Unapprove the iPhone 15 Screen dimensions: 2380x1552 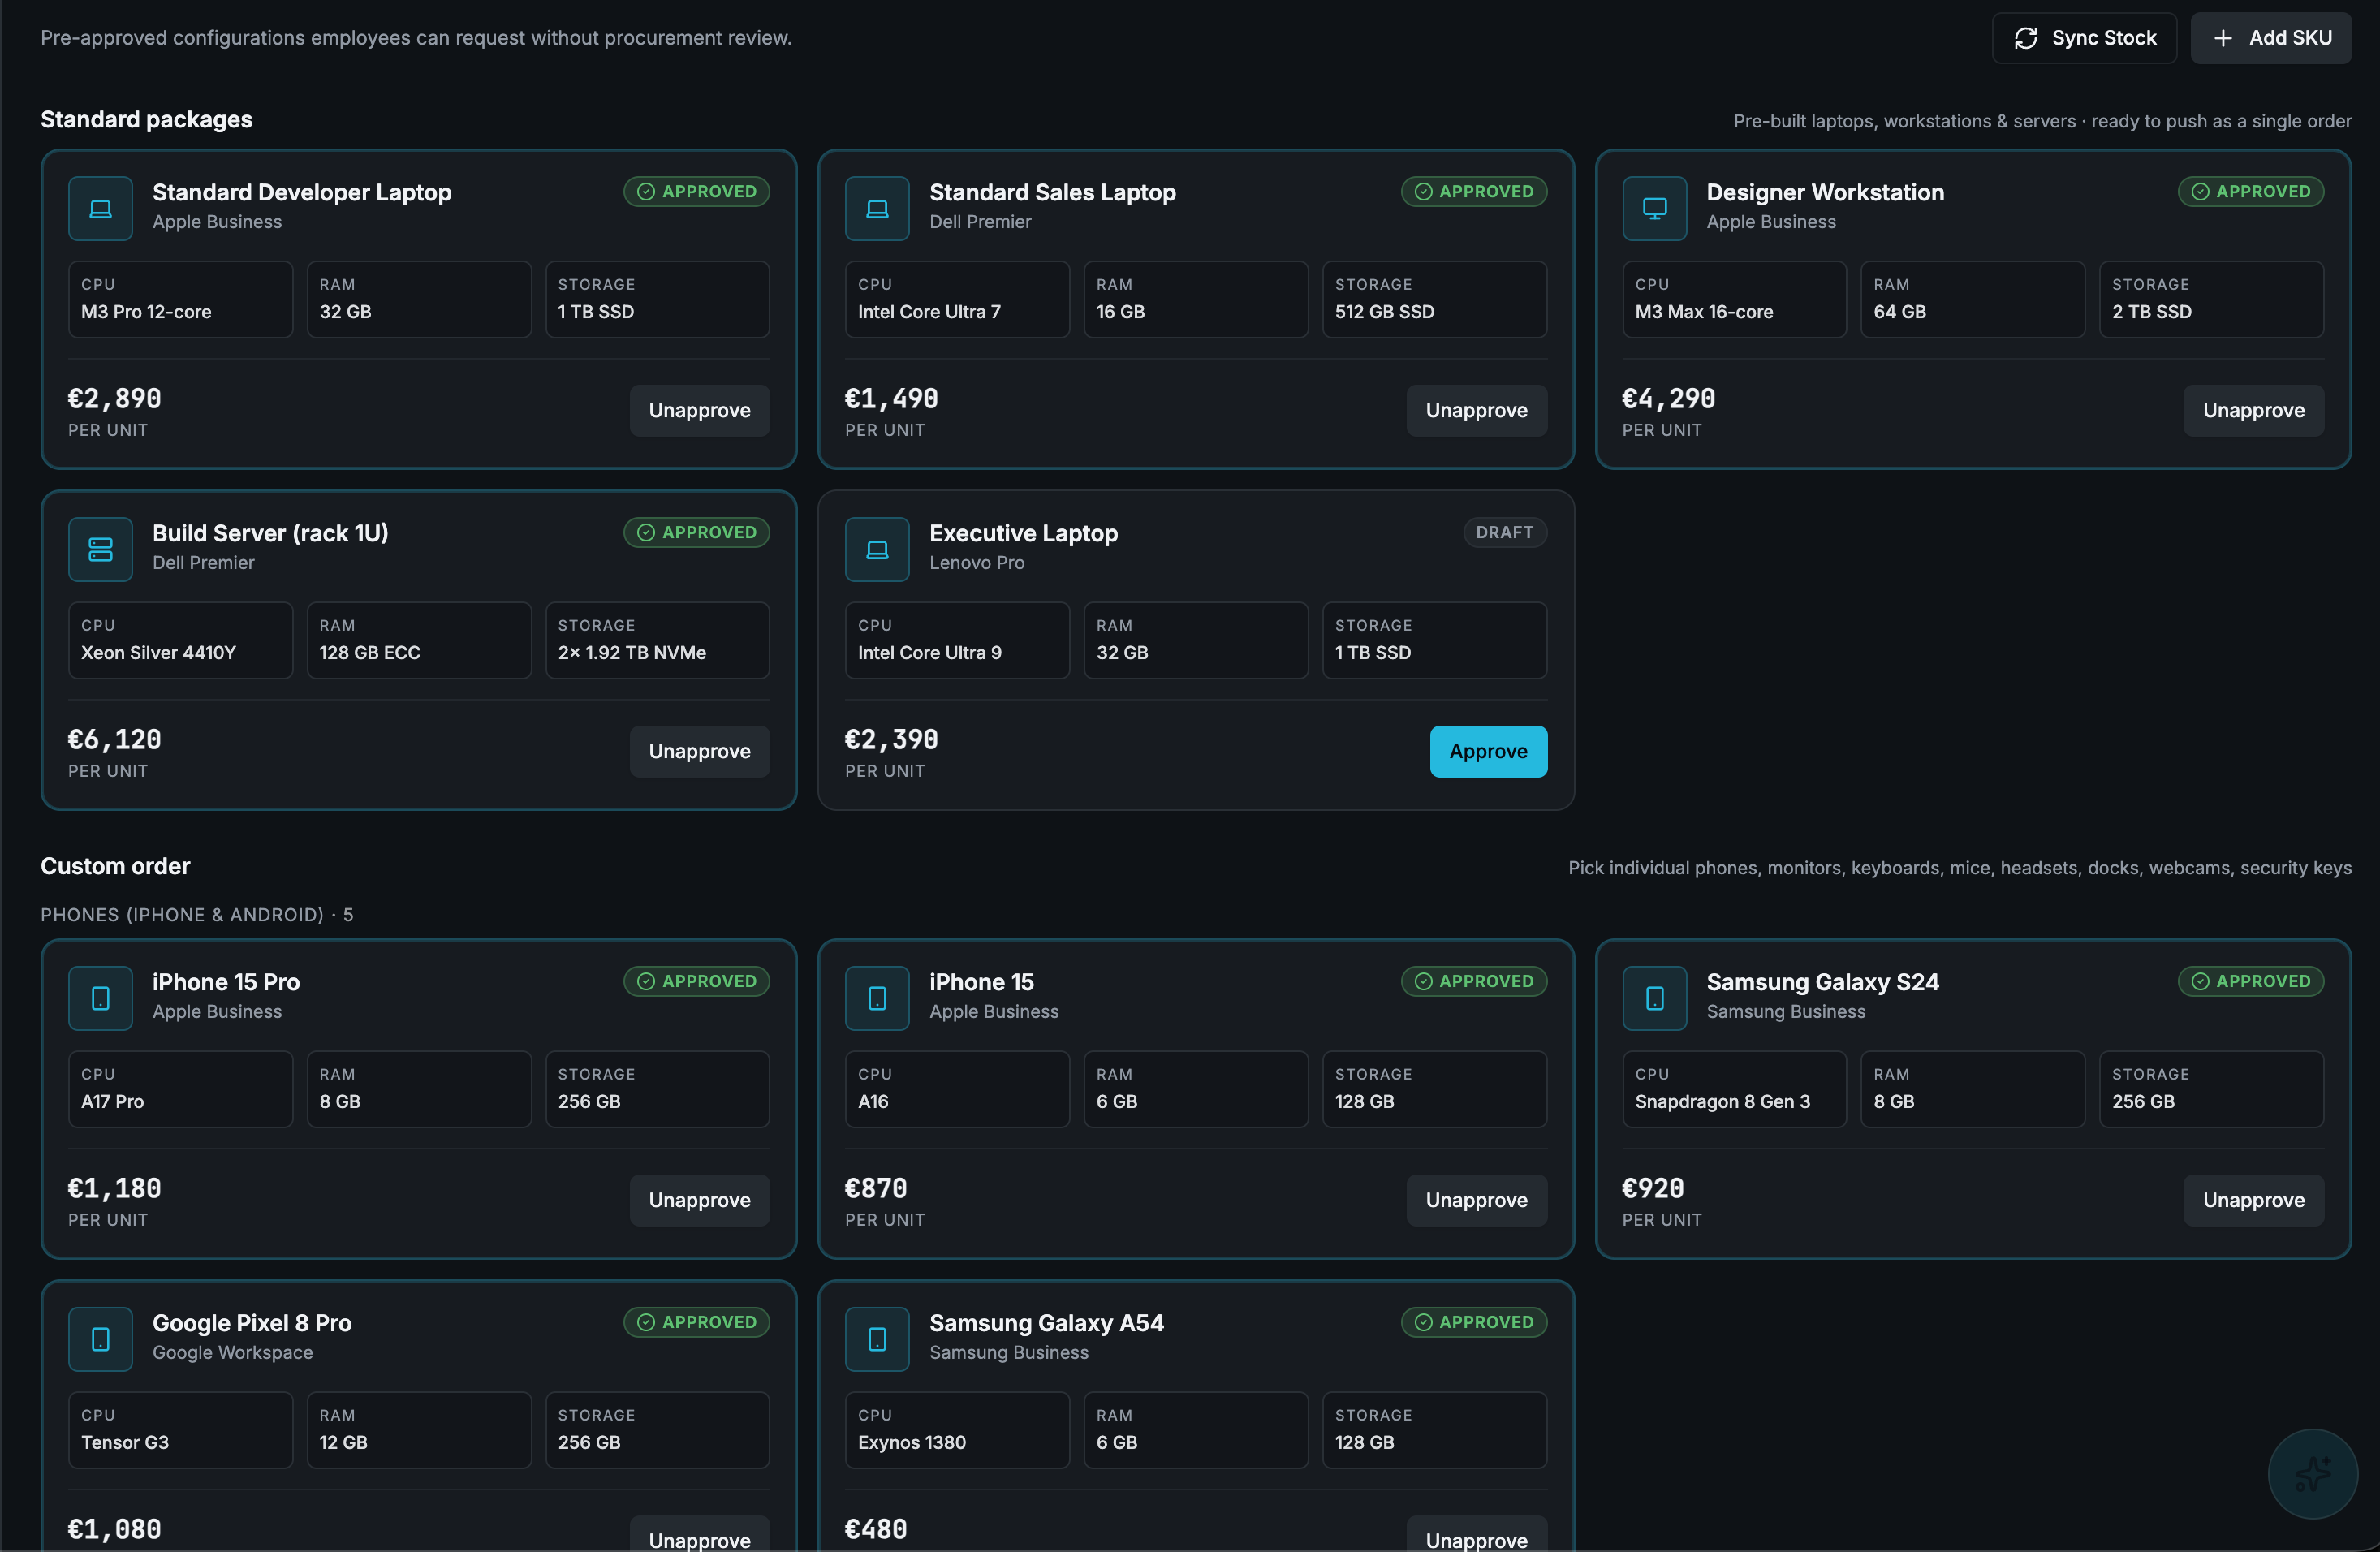coord(1476,1200)
